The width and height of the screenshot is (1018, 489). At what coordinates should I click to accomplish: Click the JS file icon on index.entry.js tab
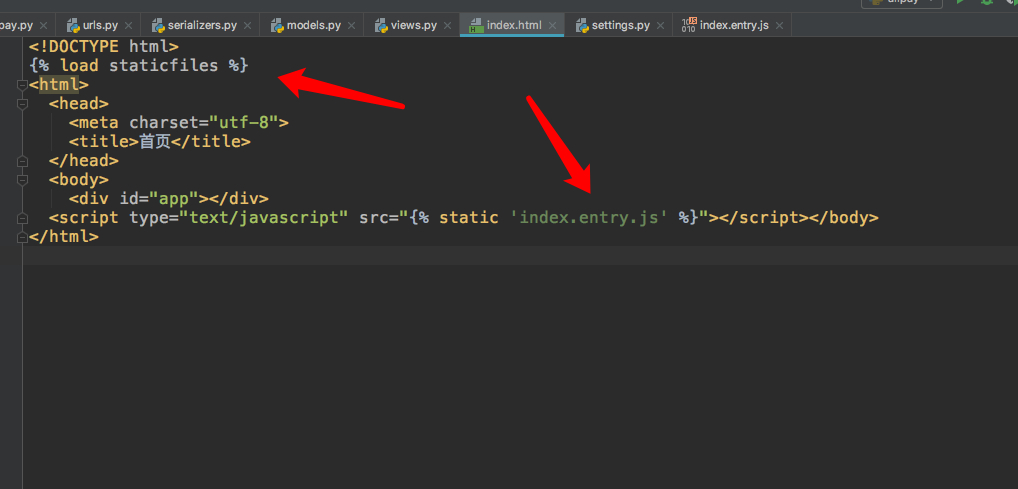[689, 26]
